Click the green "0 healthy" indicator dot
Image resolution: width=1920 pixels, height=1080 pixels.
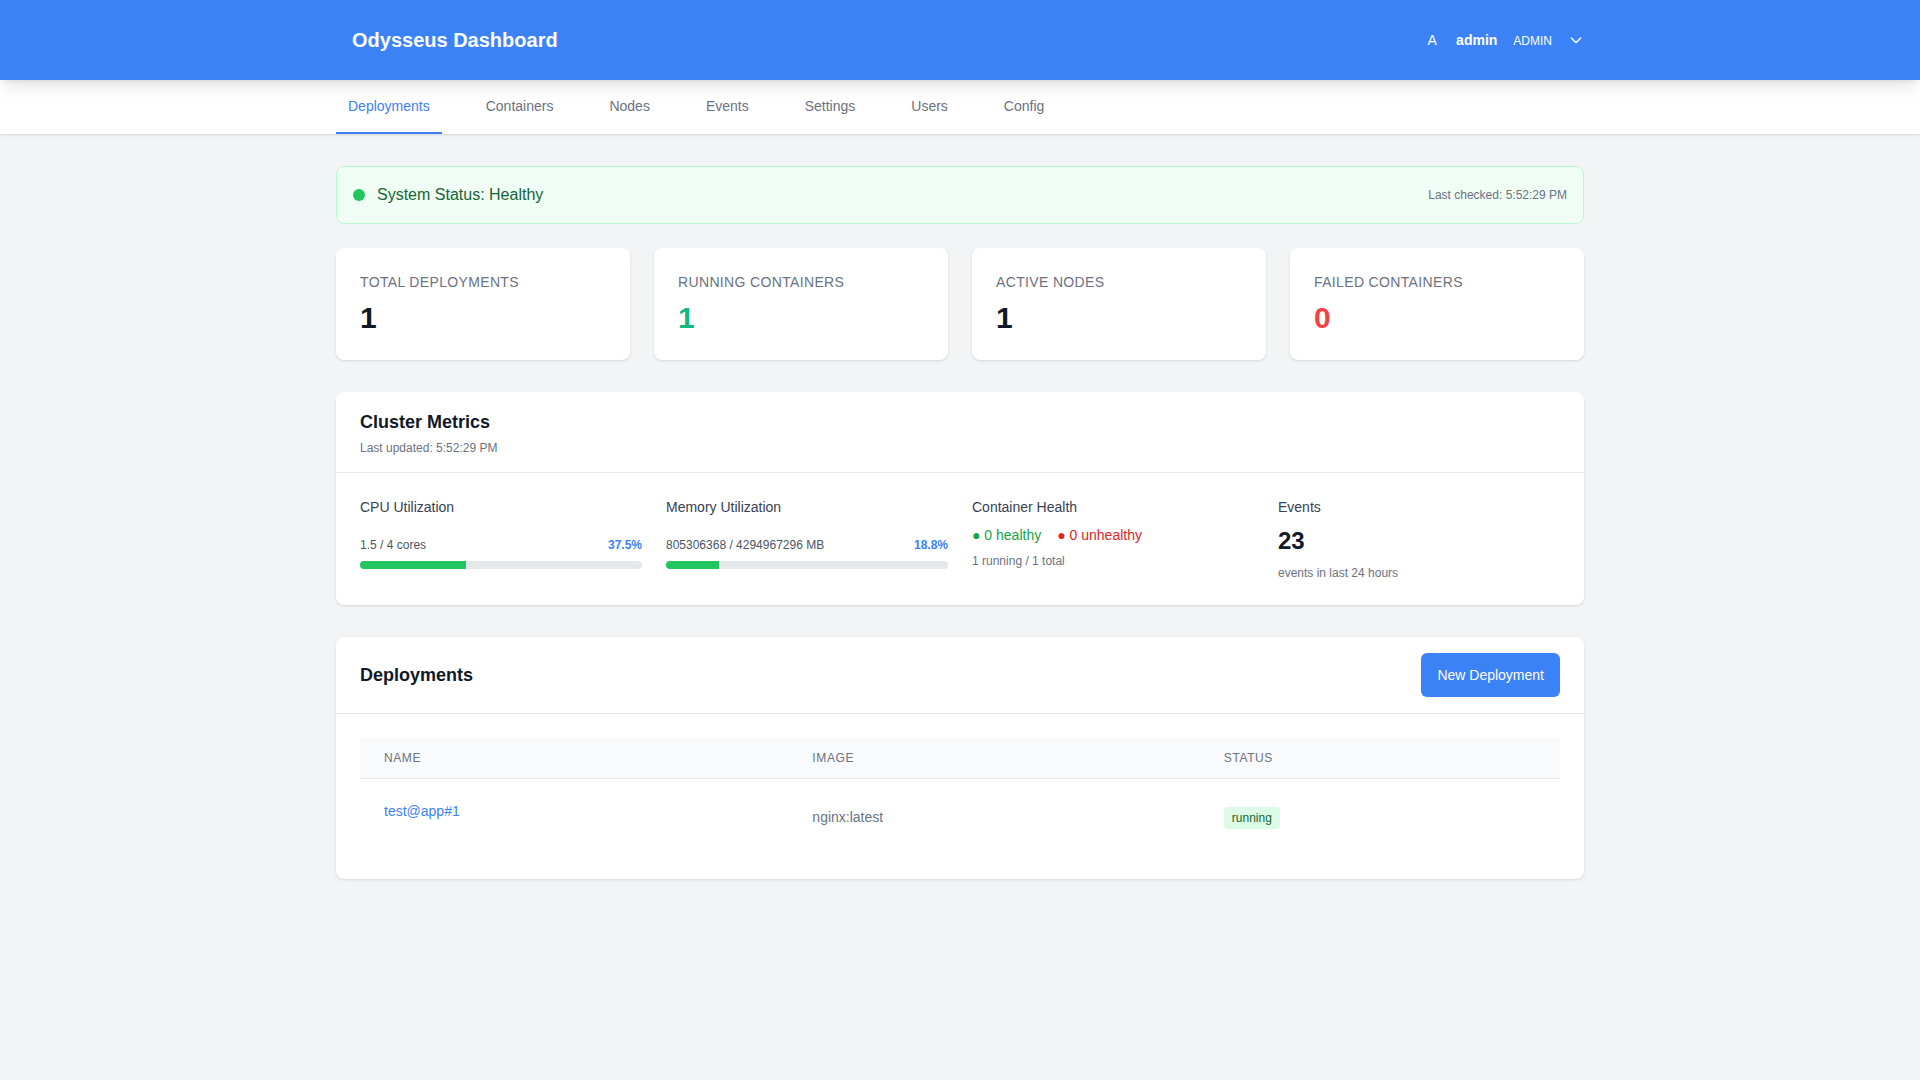[x=975, y=536]
